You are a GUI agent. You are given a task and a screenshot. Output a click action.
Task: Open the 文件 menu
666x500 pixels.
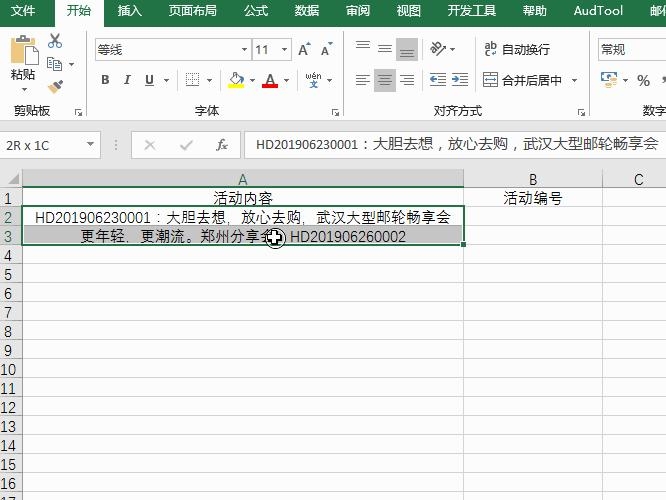pos(23,11)
